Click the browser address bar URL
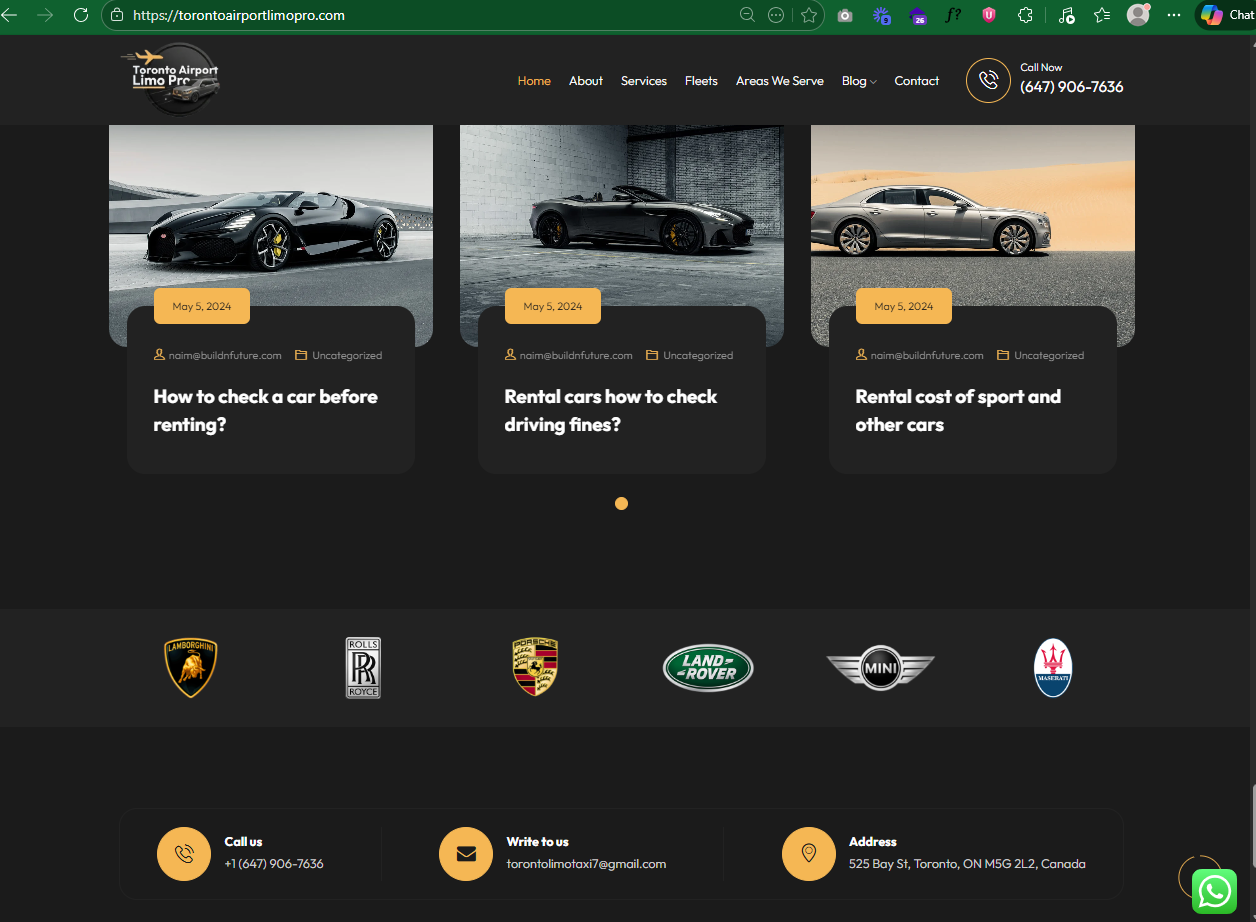 [239, 15]
